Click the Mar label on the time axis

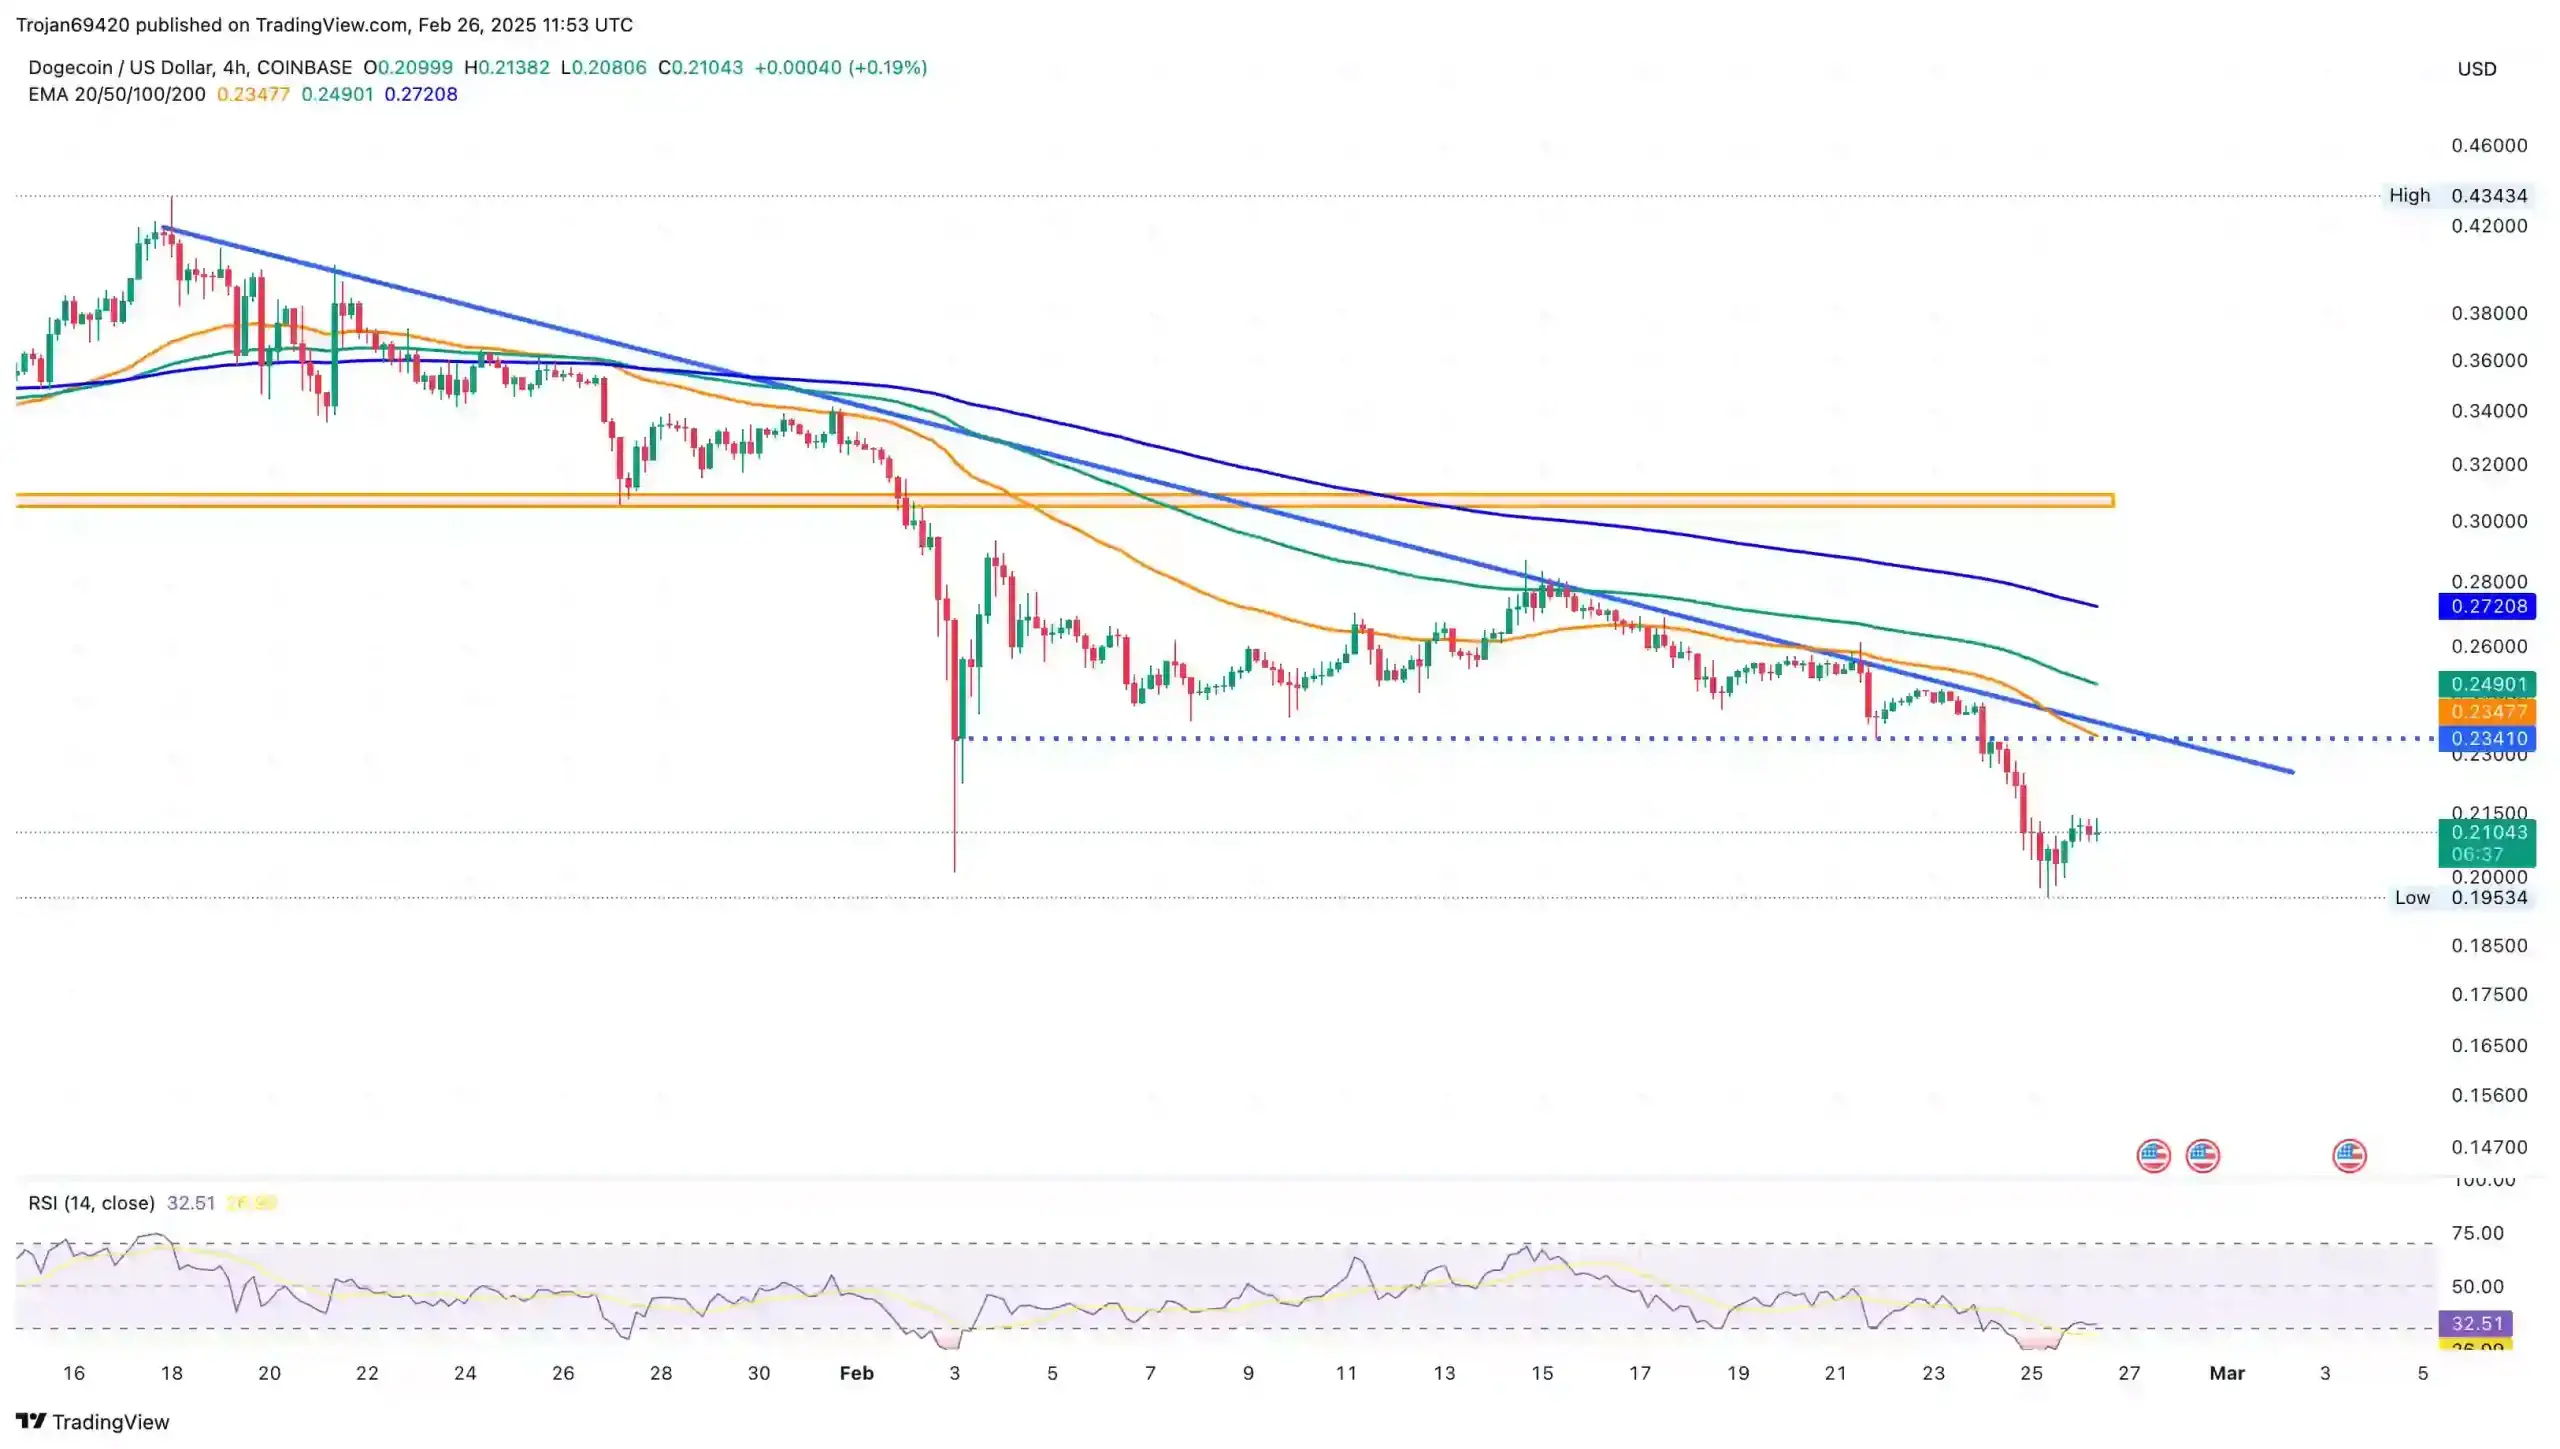(x=2227, y=1374)
